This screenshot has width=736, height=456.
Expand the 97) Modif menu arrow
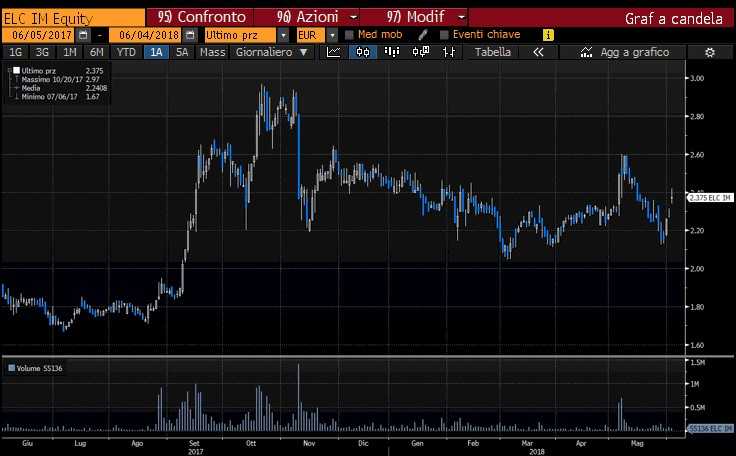(462, 17)
